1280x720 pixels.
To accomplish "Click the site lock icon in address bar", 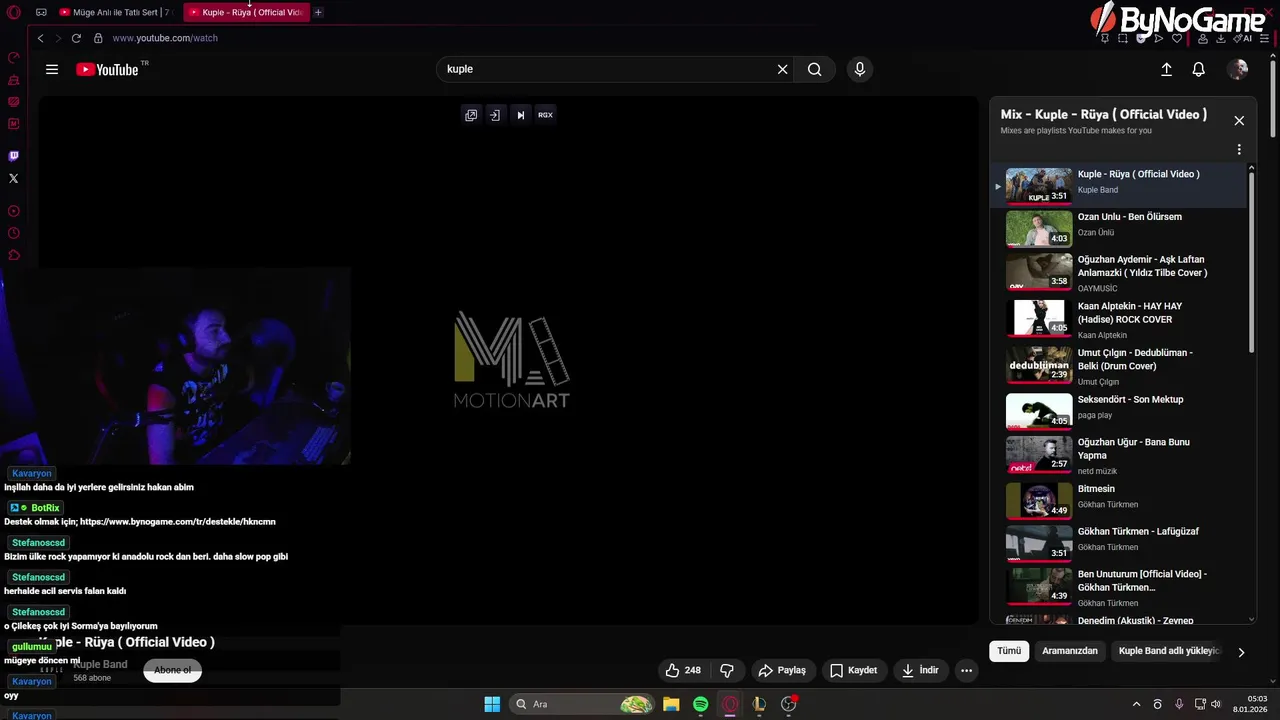I will click(98, 38).
